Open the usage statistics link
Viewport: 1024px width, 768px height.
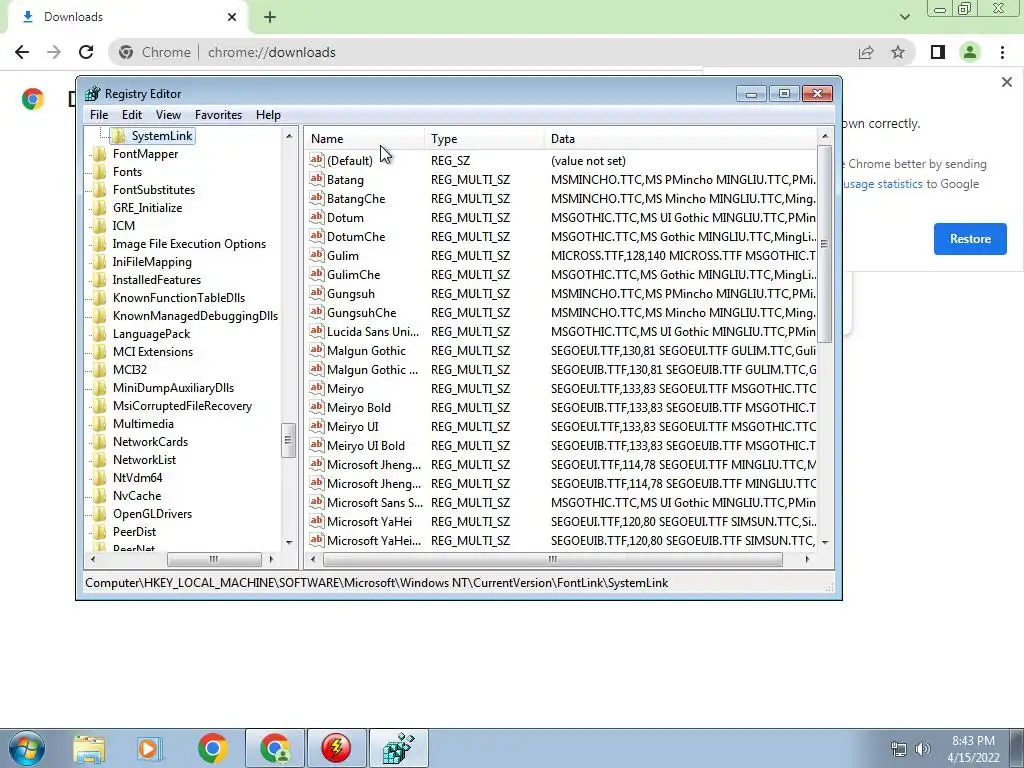[x=882, y=184]
